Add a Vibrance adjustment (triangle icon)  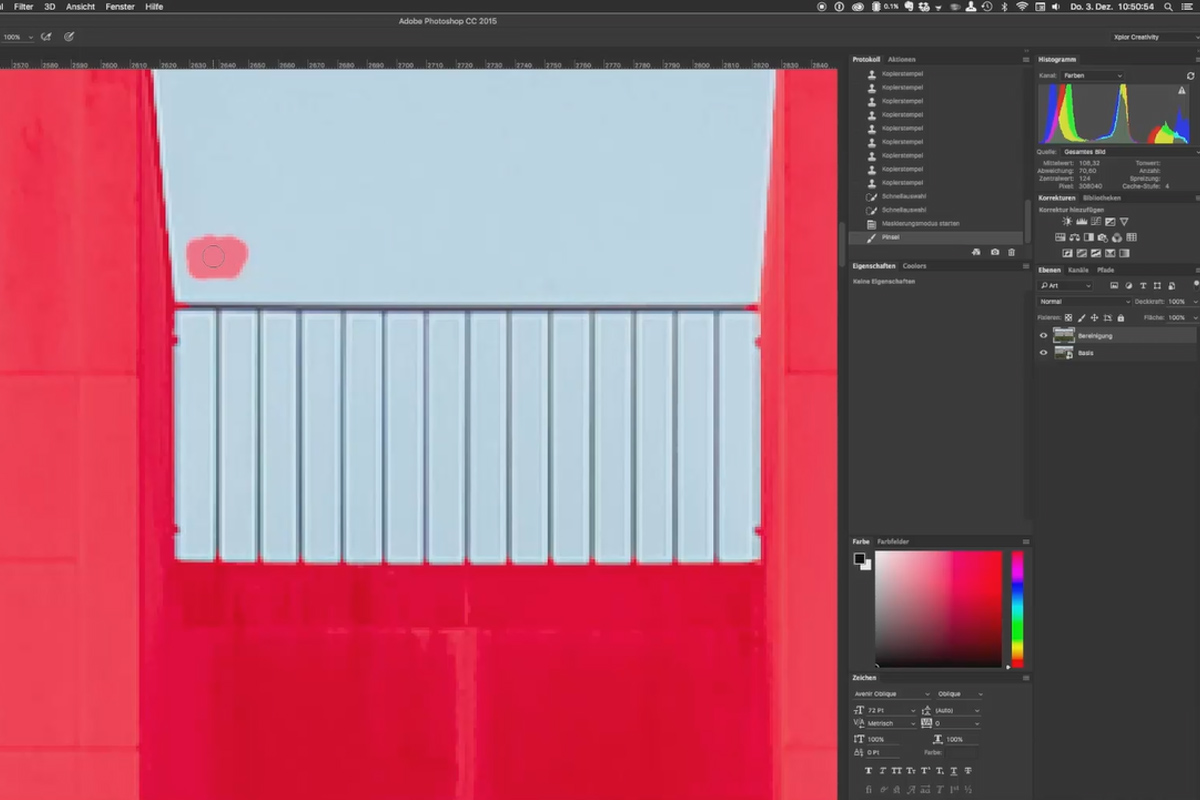pyautogui.click(x=1124, y=221)
